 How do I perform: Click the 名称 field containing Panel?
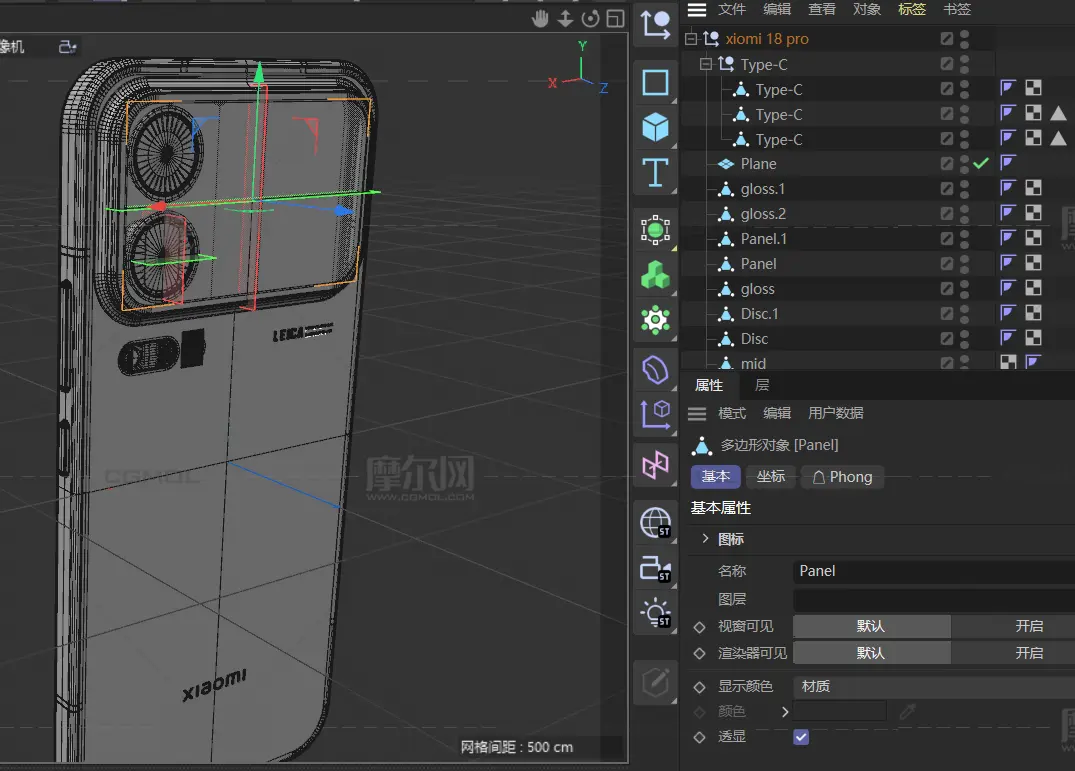click(934, 571)
